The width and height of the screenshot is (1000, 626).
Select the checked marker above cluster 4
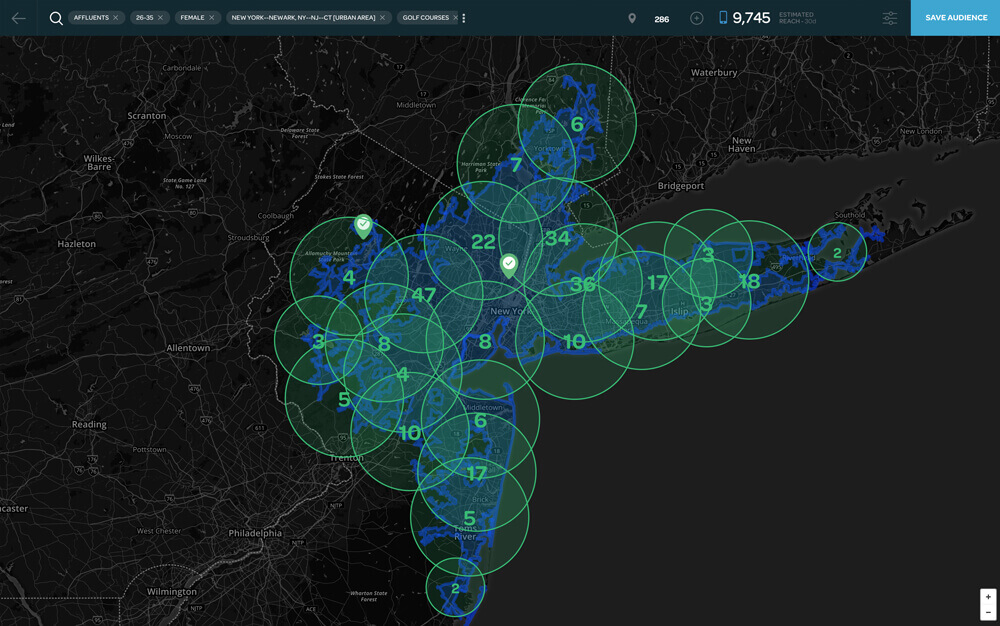pos(363,225)
